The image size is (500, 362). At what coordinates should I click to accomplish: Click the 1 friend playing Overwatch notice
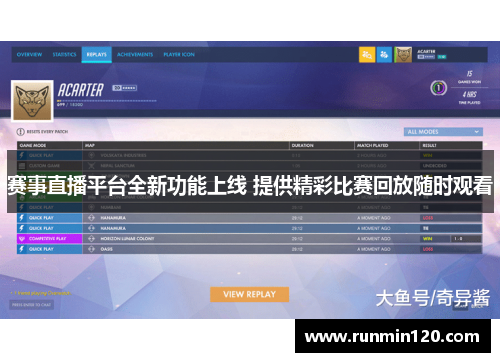(41, 293)
